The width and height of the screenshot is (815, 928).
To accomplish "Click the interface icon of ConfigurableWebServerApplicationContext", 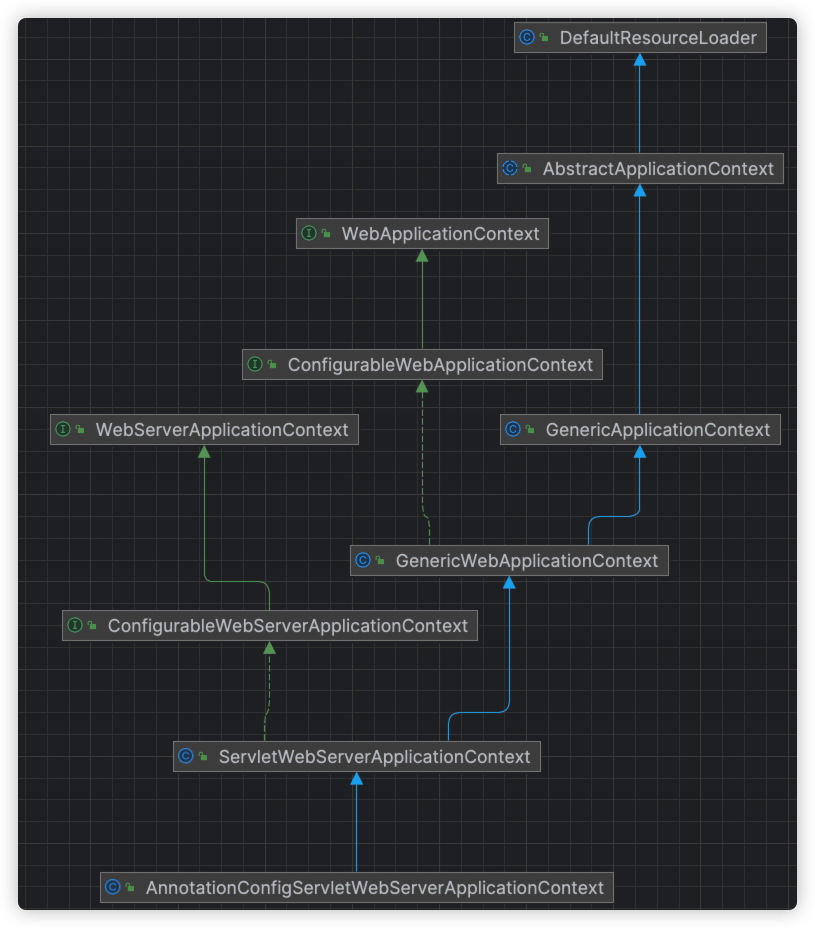I will point(75,625).
